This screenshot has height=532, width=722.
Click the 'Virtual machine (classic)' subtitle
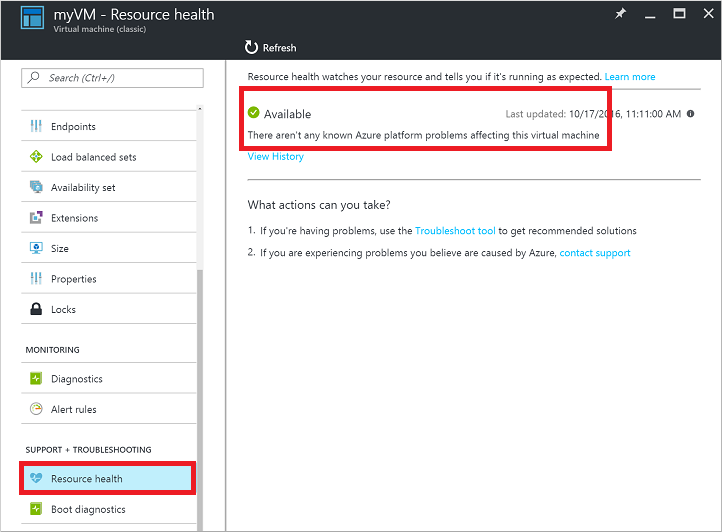point(99,29)
